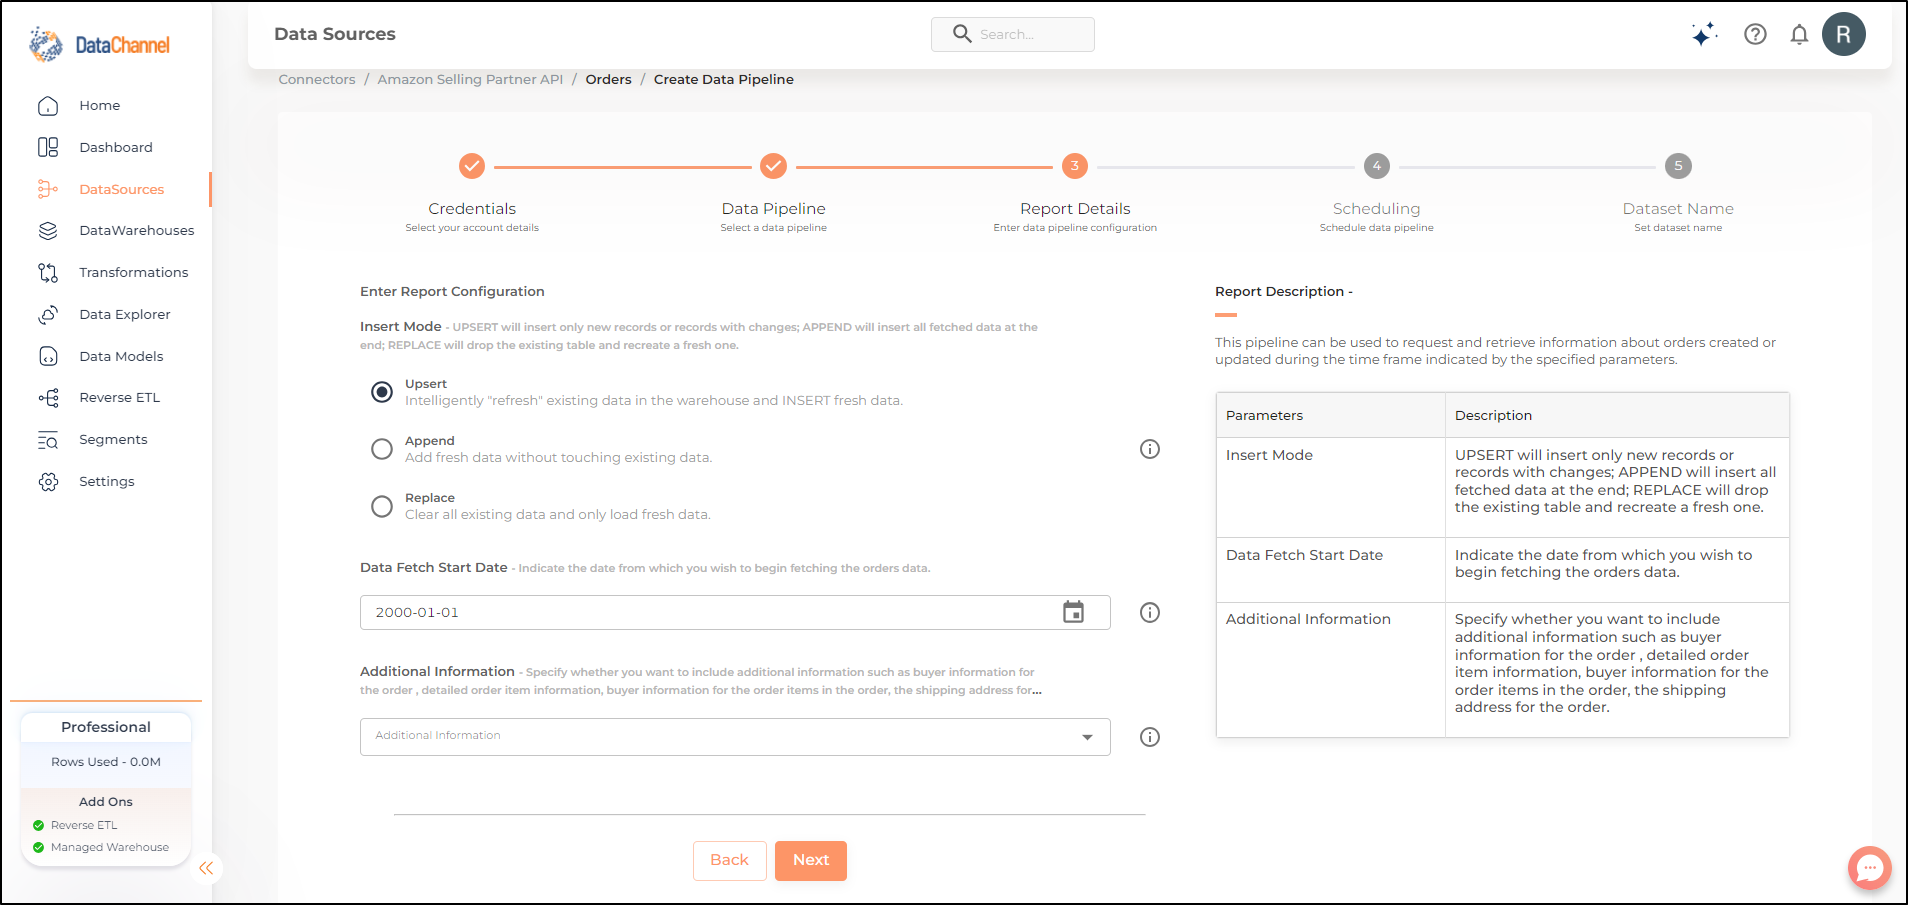Open notifications bell
Image resolution: width=1908 pixels, height=905 pixels.
pos(1799,34)
